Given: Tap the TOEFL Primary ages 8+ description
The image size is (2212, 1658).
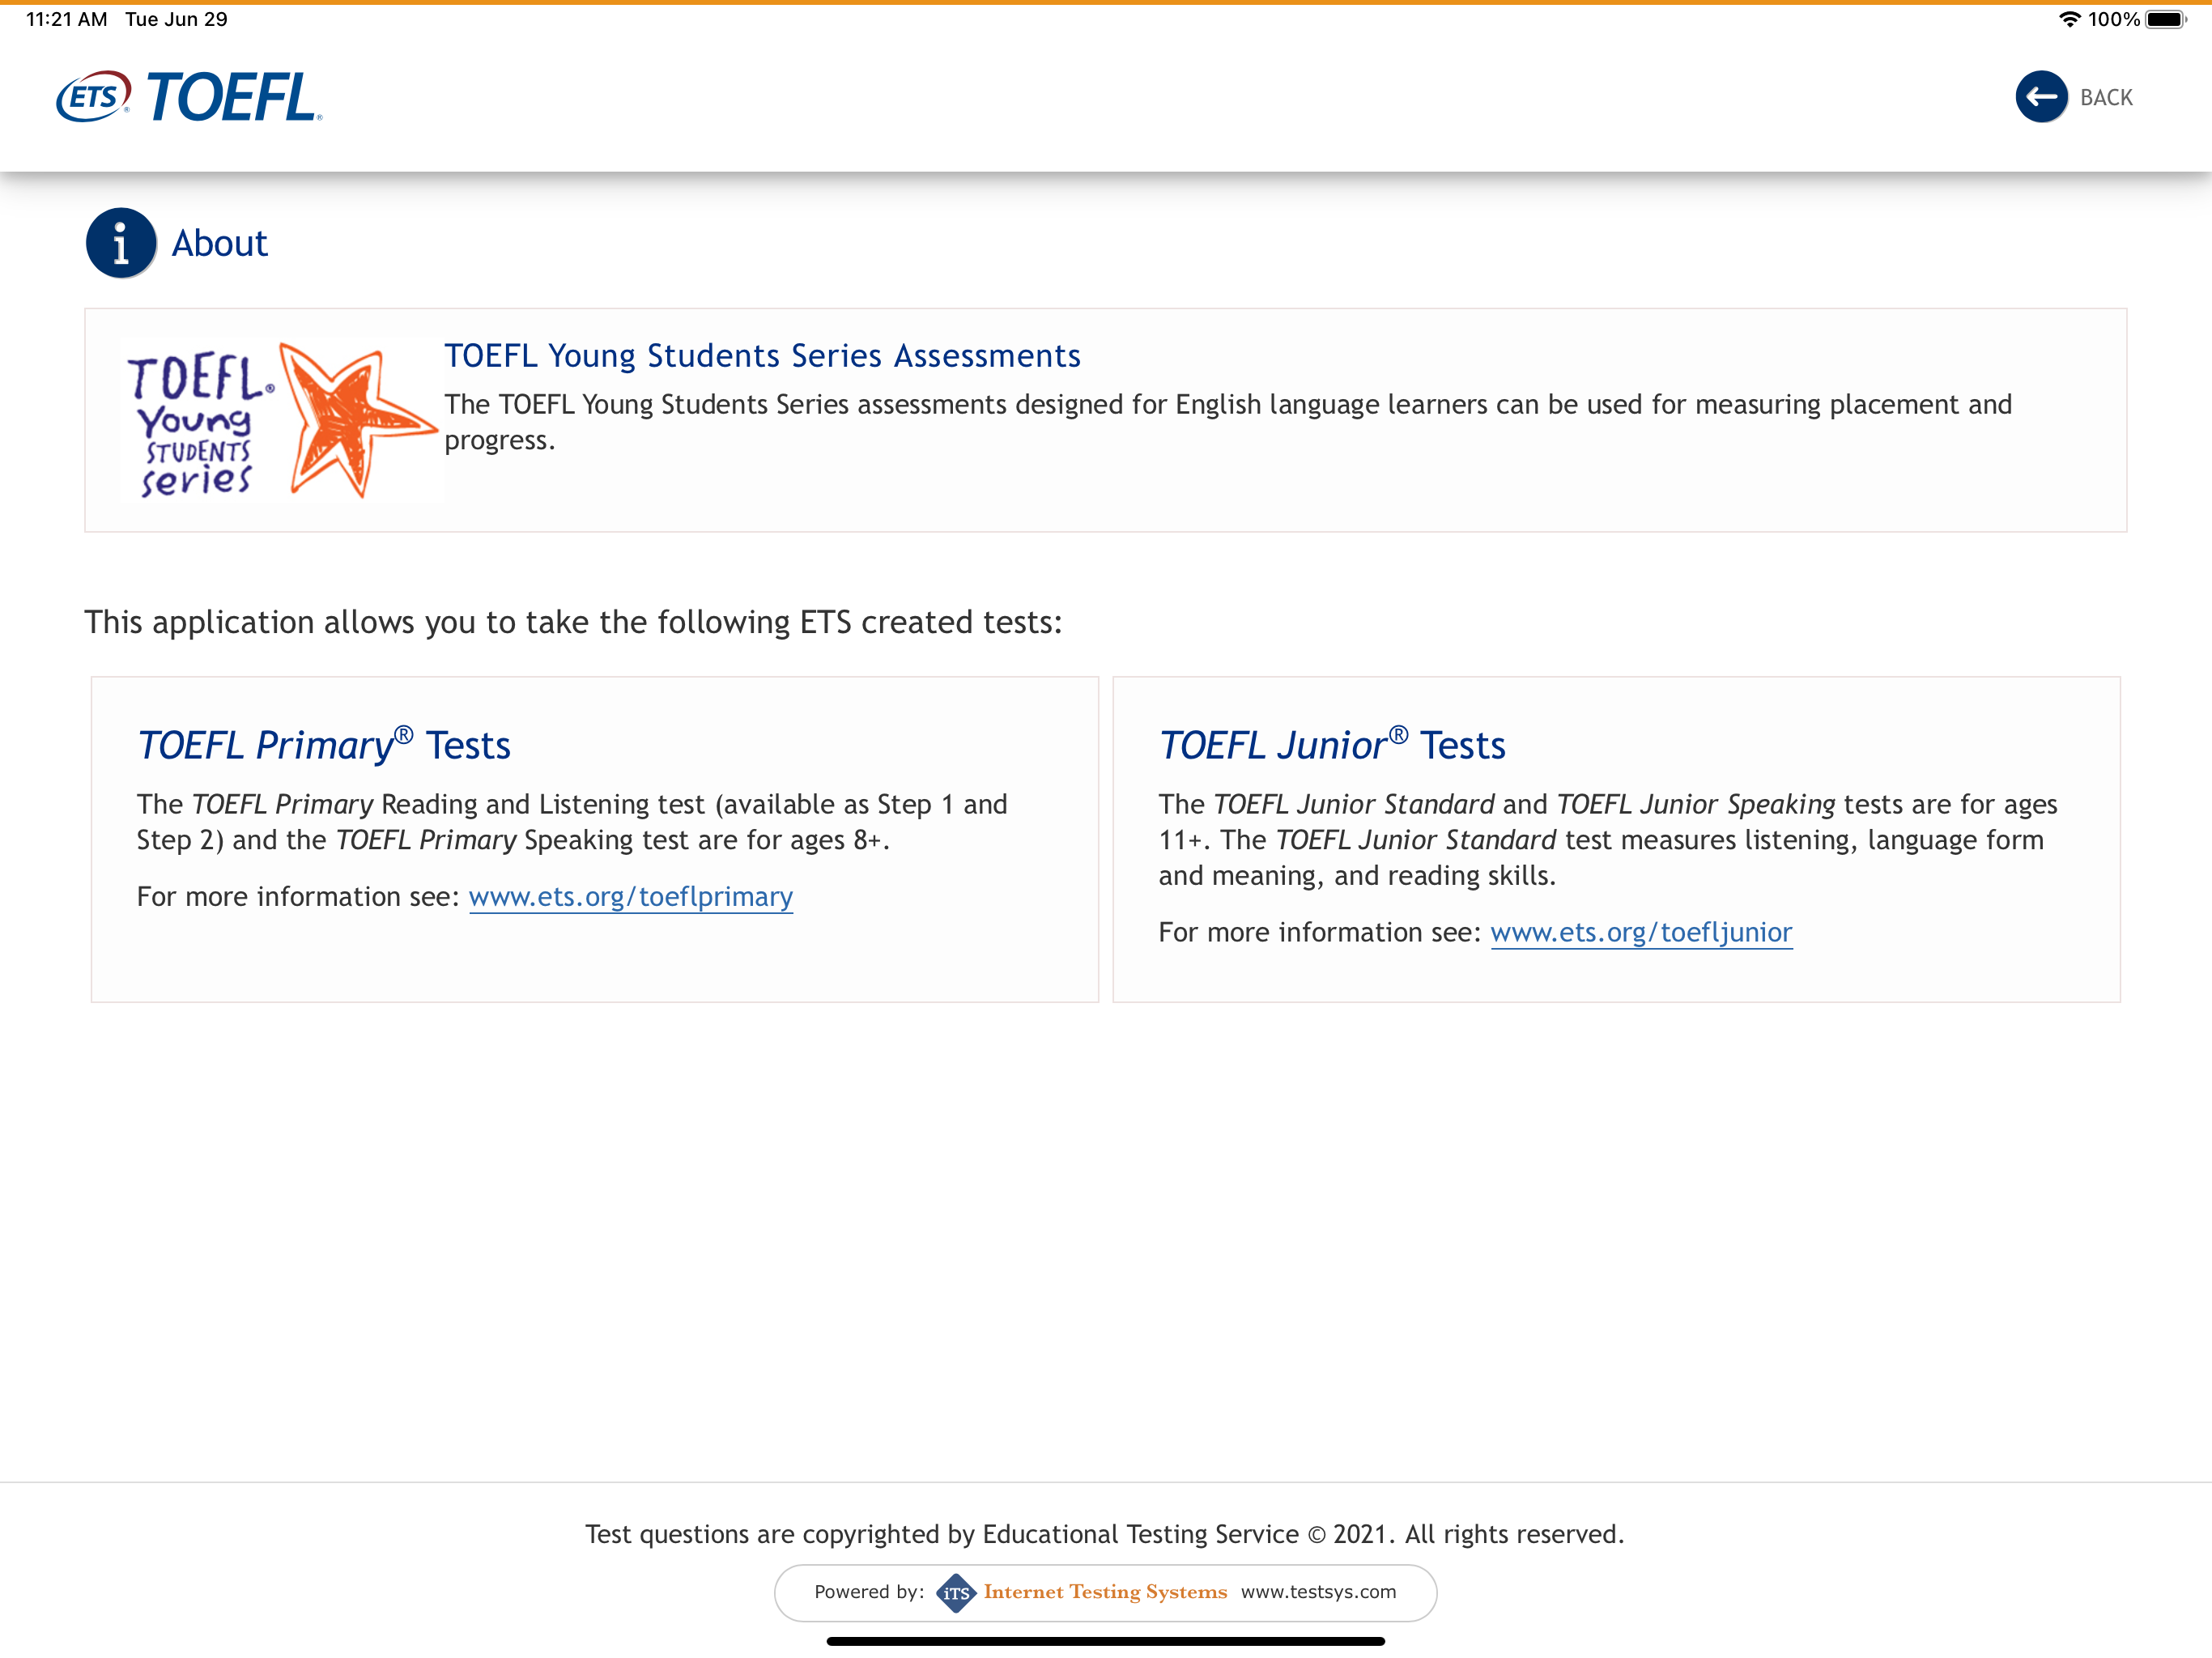Looking at the screenshot, I should point(572,822).
